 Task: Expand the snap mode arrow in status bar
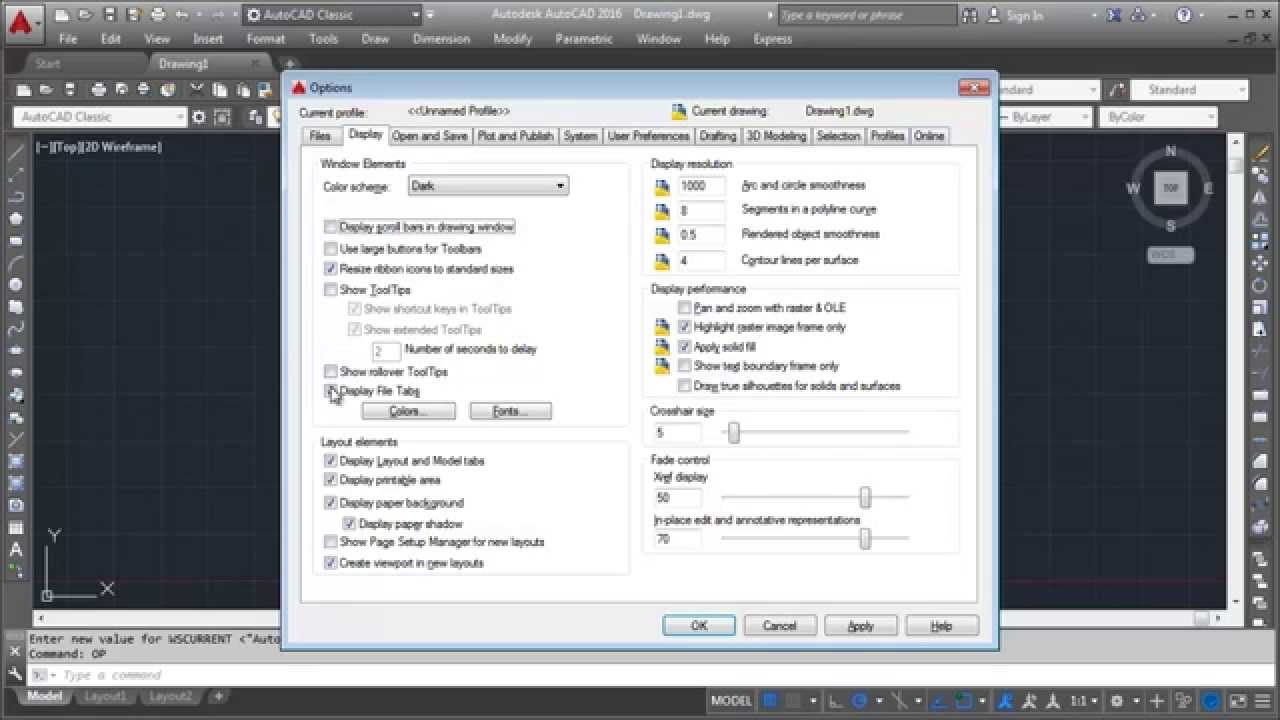[814, 701]
